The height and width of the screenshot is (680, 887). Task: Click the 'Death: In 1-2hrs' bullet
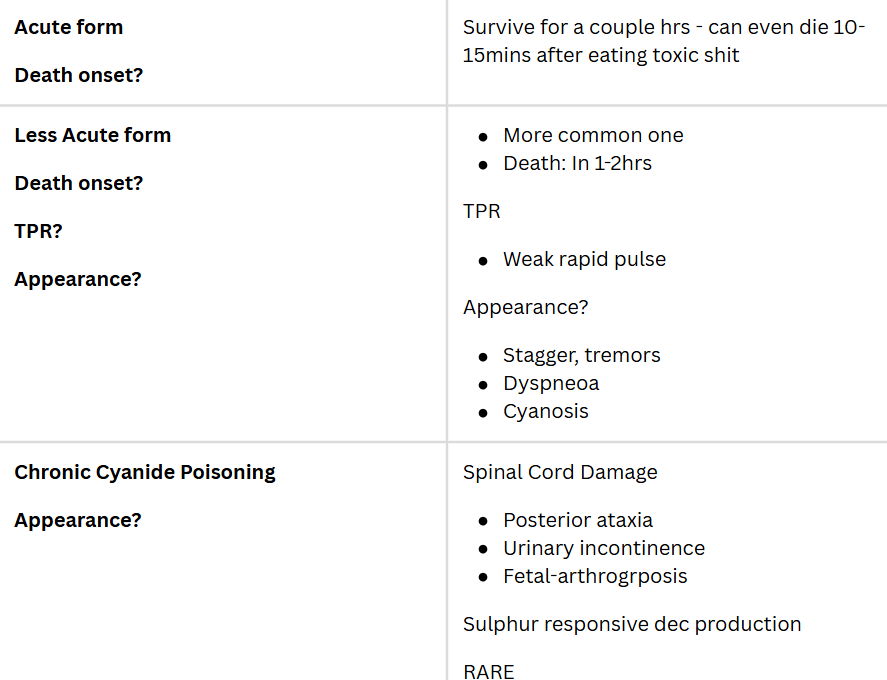point(577,163)
